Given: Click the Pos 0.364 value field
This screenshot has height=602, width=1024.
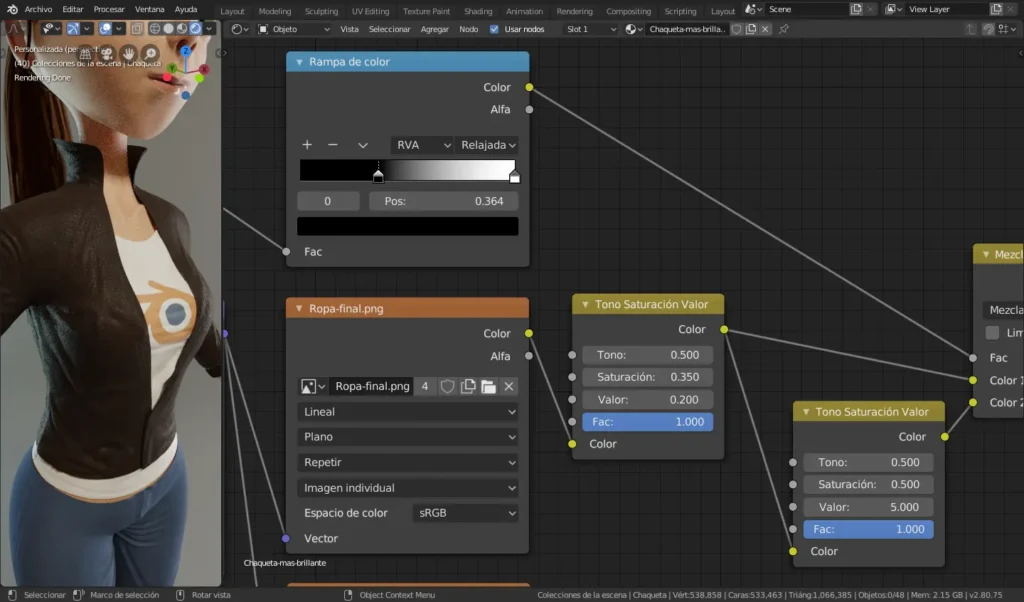Looking at the screenshot, I should (x=443, y=201).
